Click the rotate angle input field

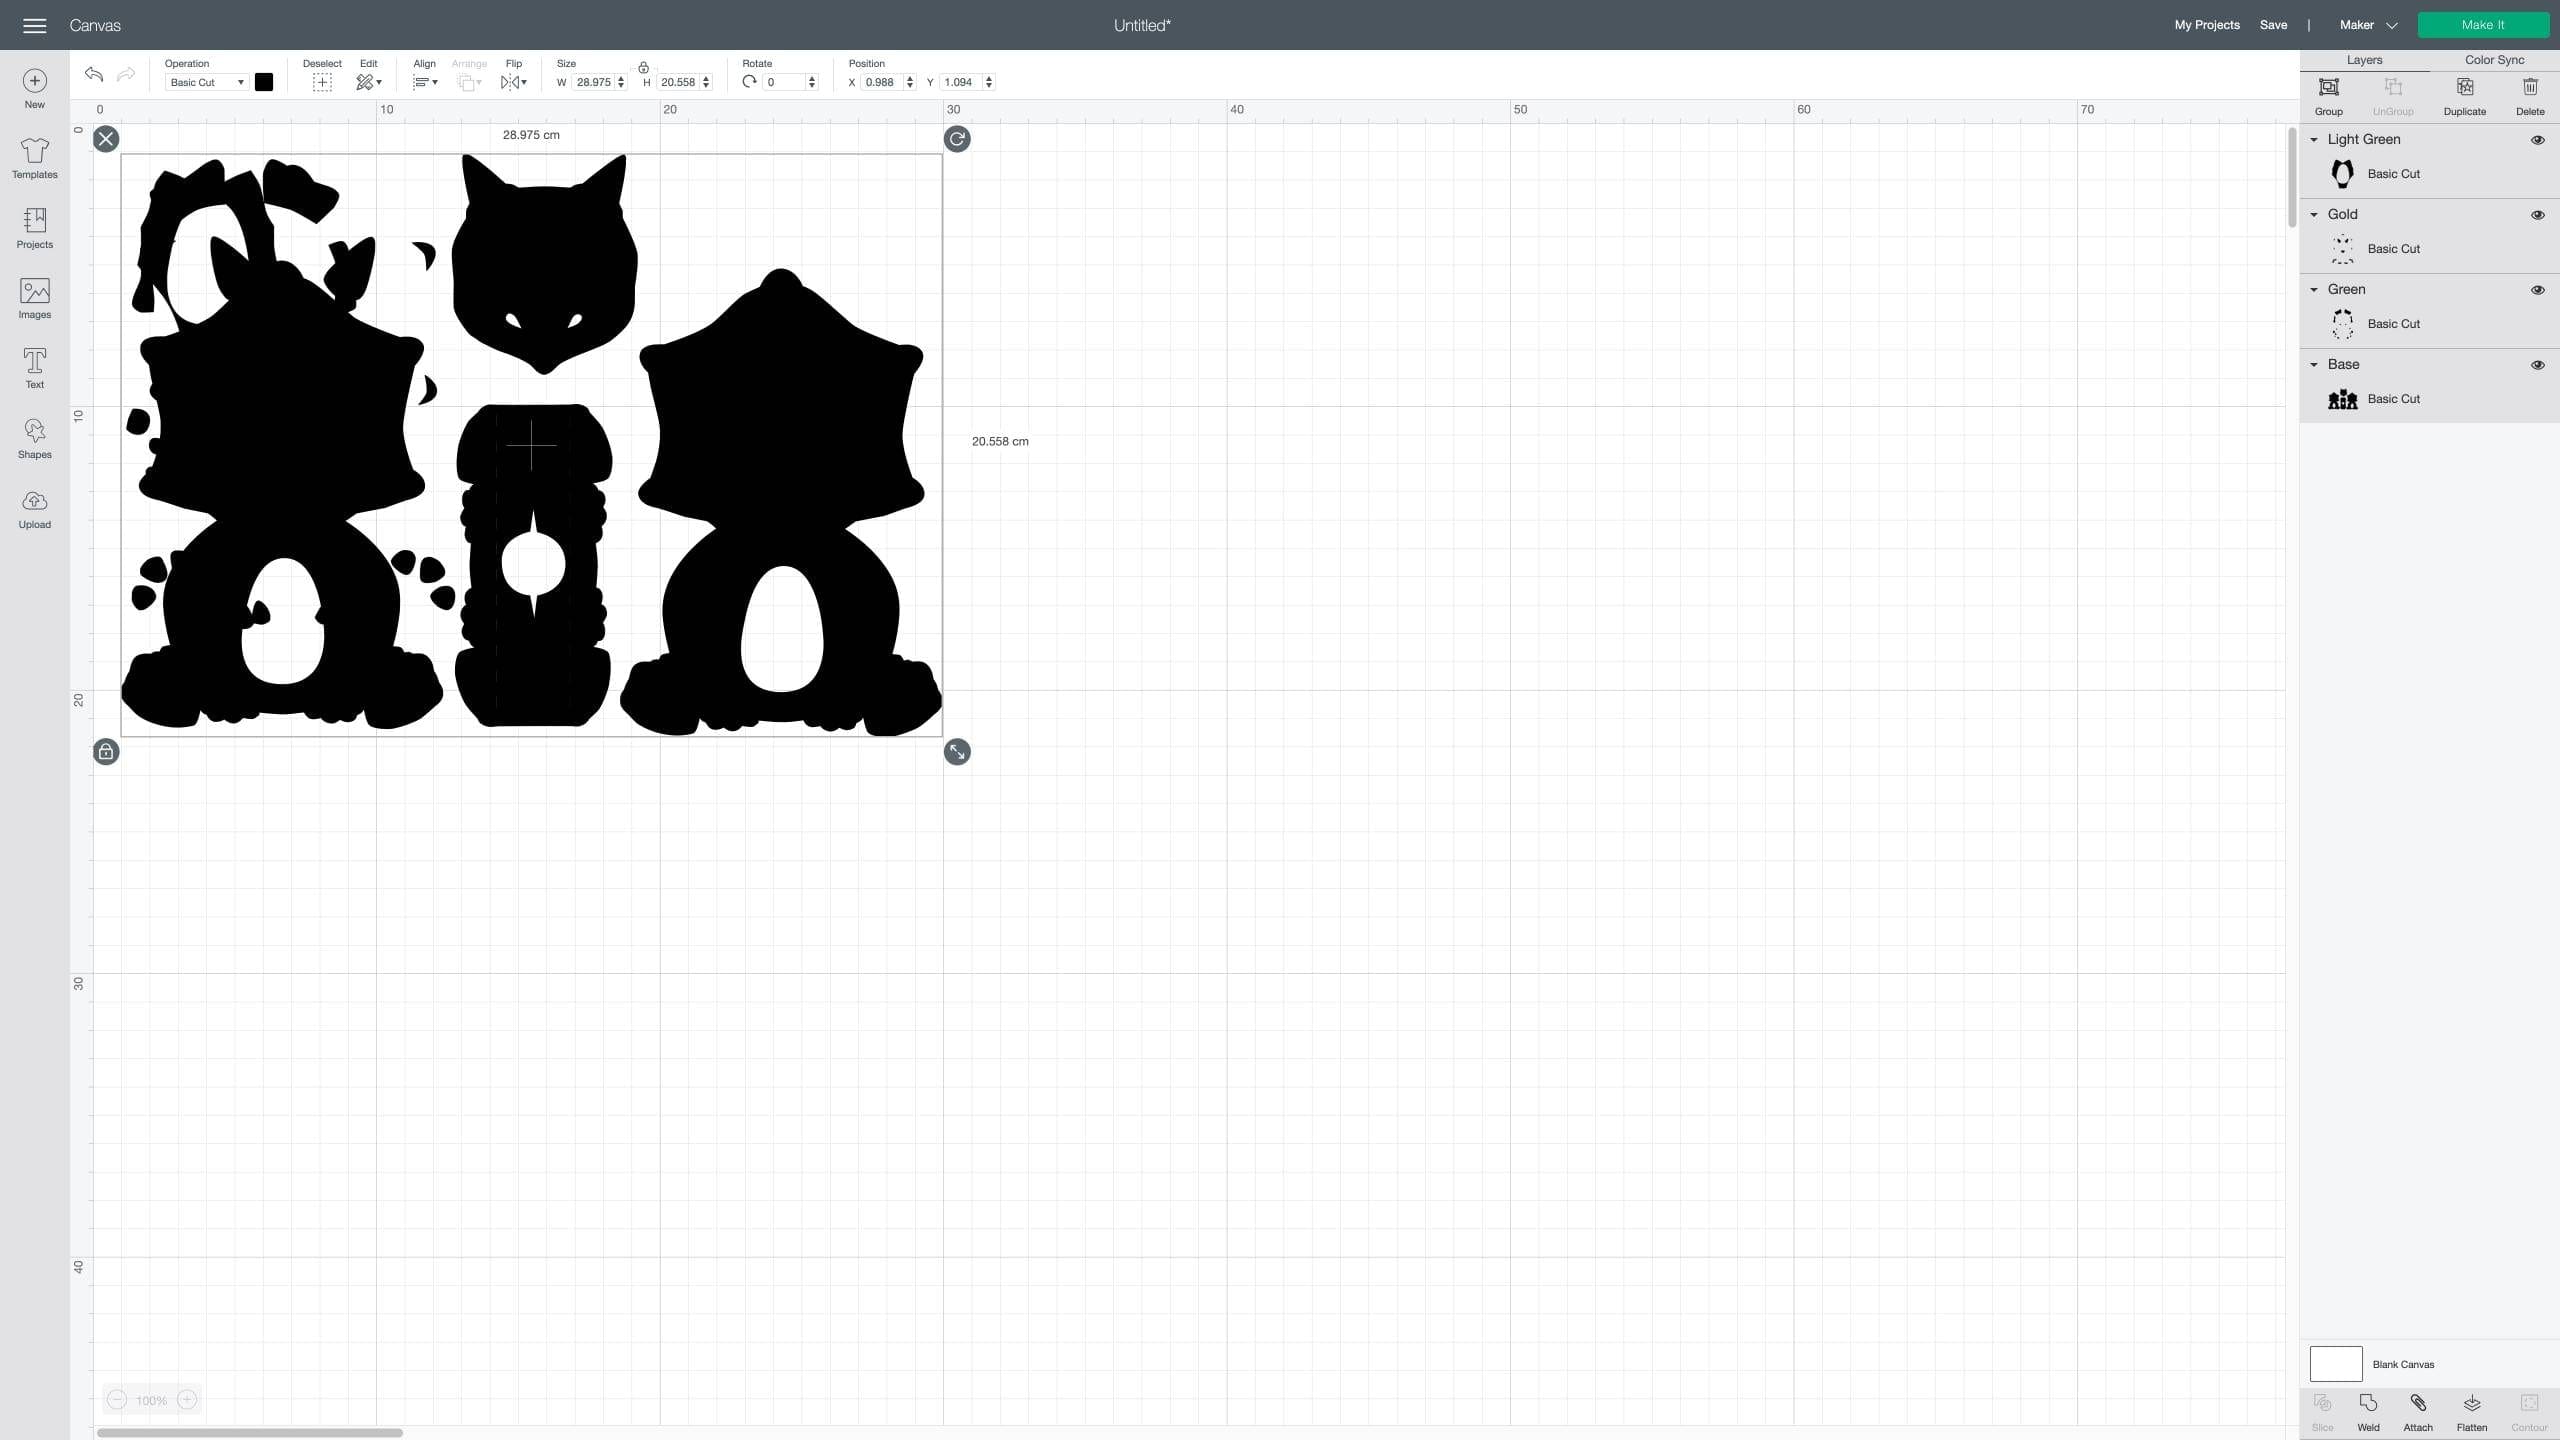[784, 82]
